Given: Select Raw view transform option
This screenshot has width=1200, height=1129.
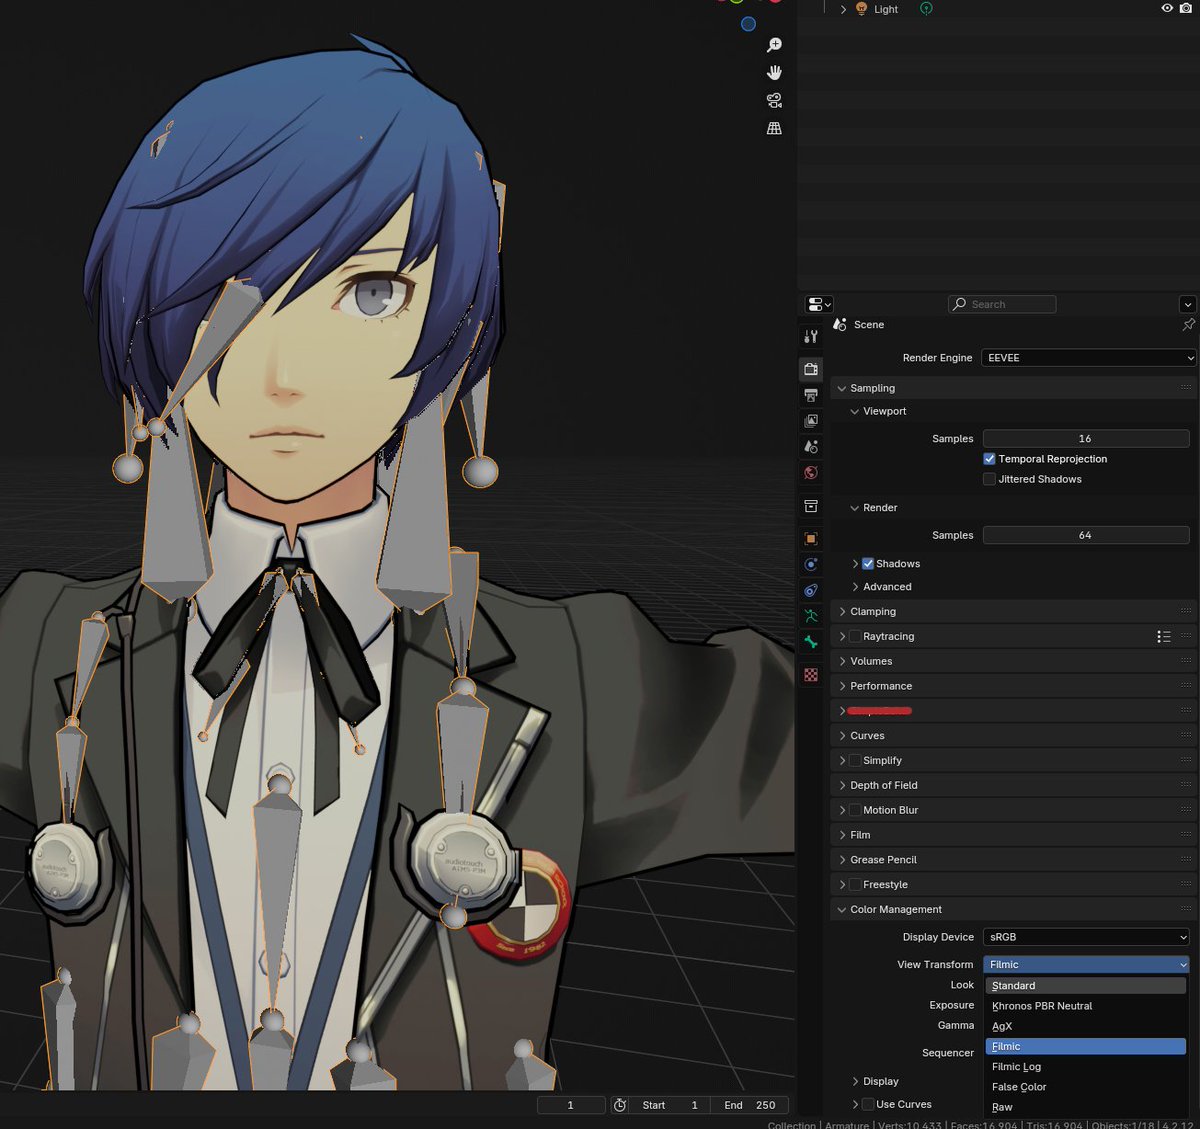Looking at the screenshot, I should (1086, 1107).
